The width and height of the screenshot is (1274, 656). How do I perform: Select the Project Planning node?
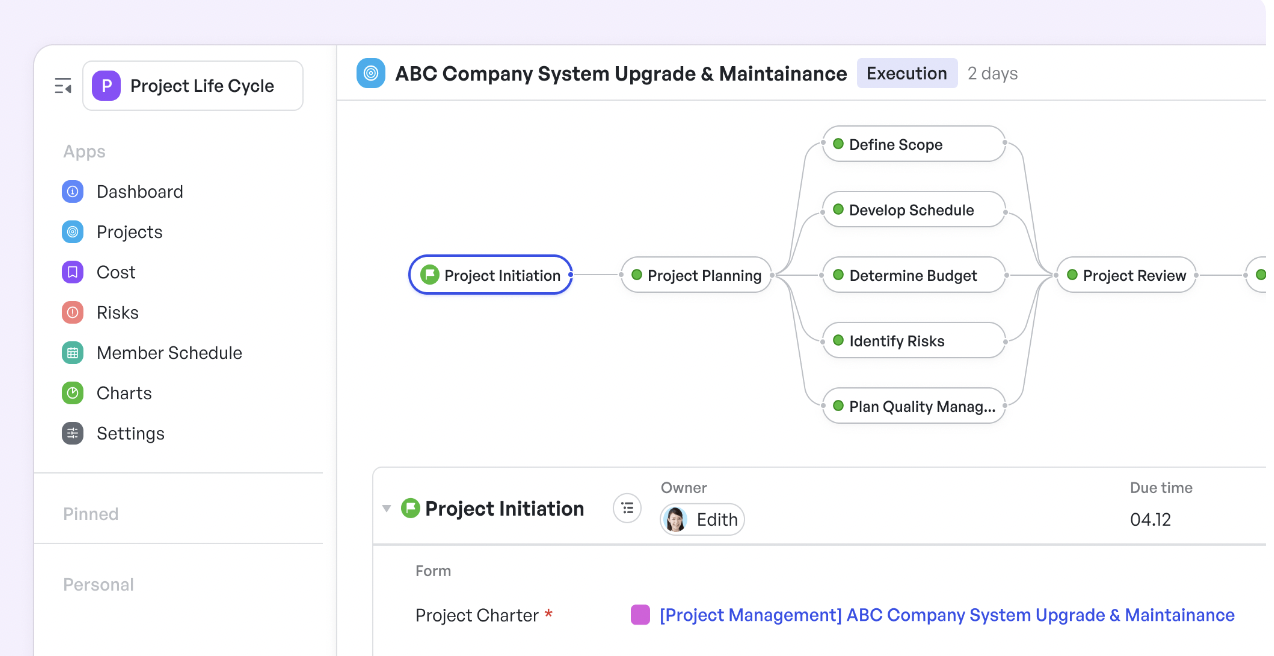[x=696, y=275]
